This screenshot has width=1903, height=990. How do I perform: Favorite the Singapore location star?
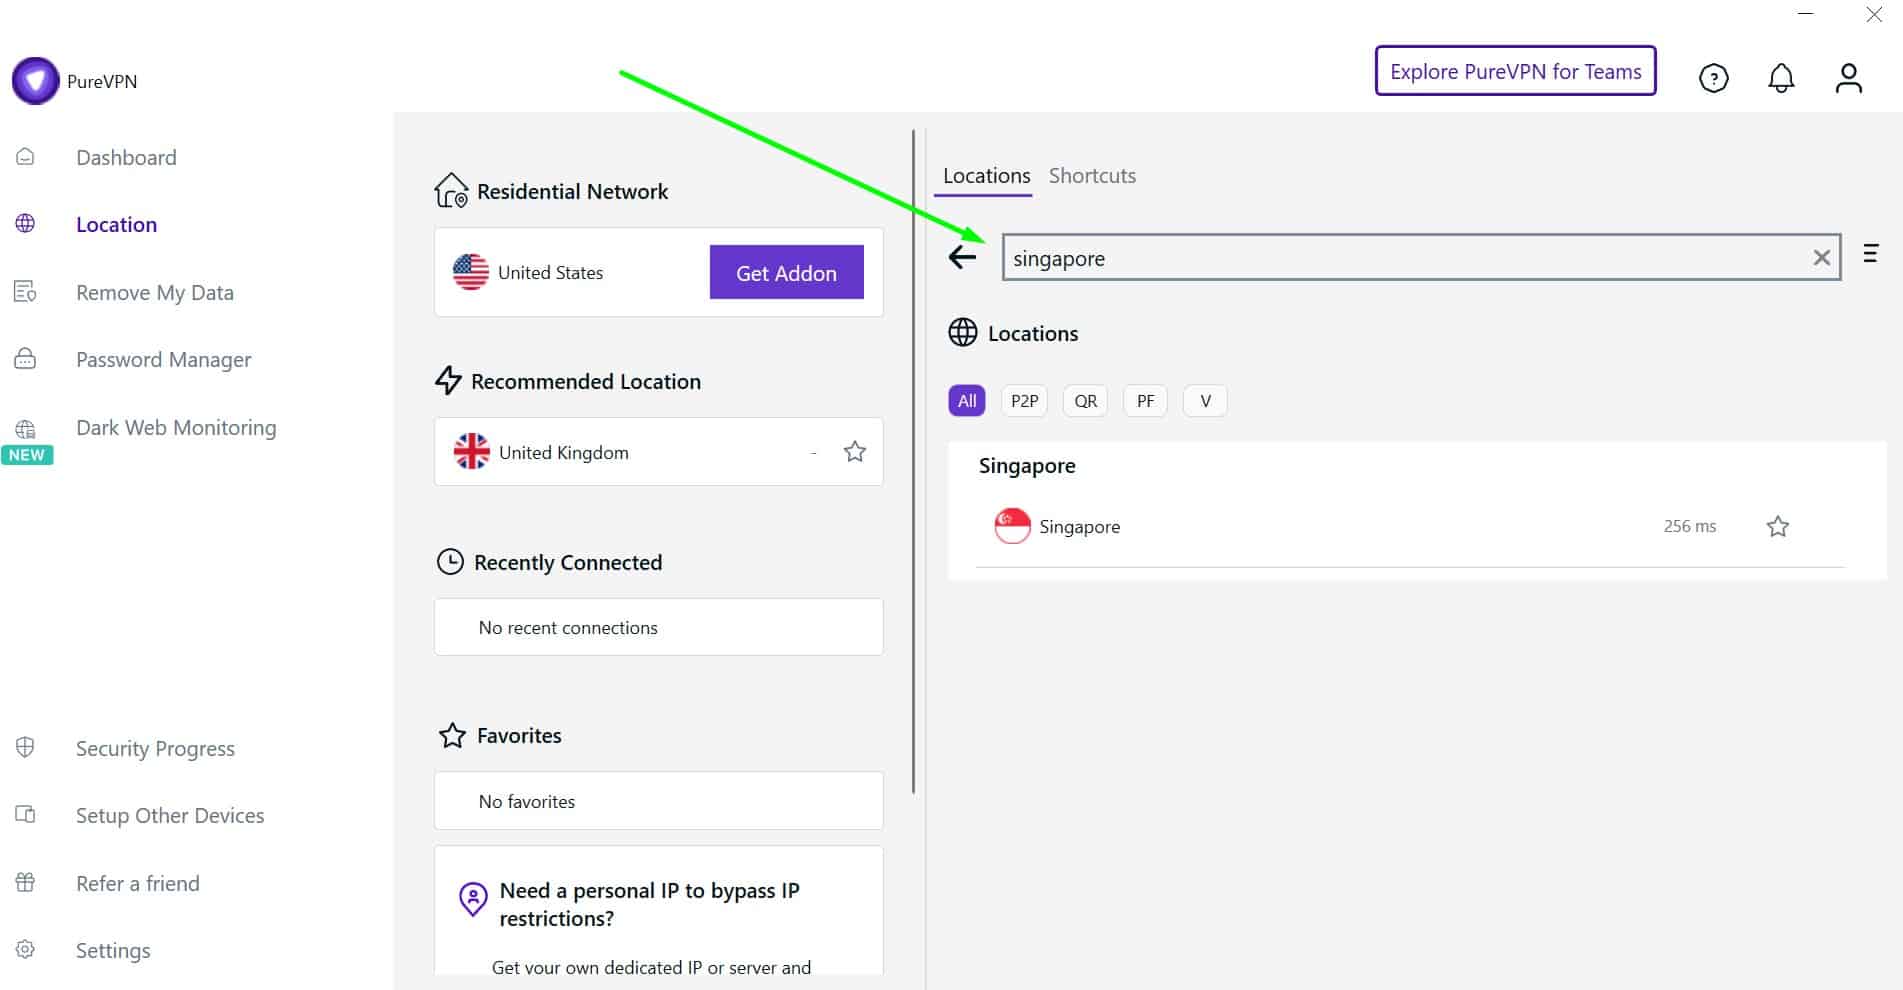point(1777,527)
